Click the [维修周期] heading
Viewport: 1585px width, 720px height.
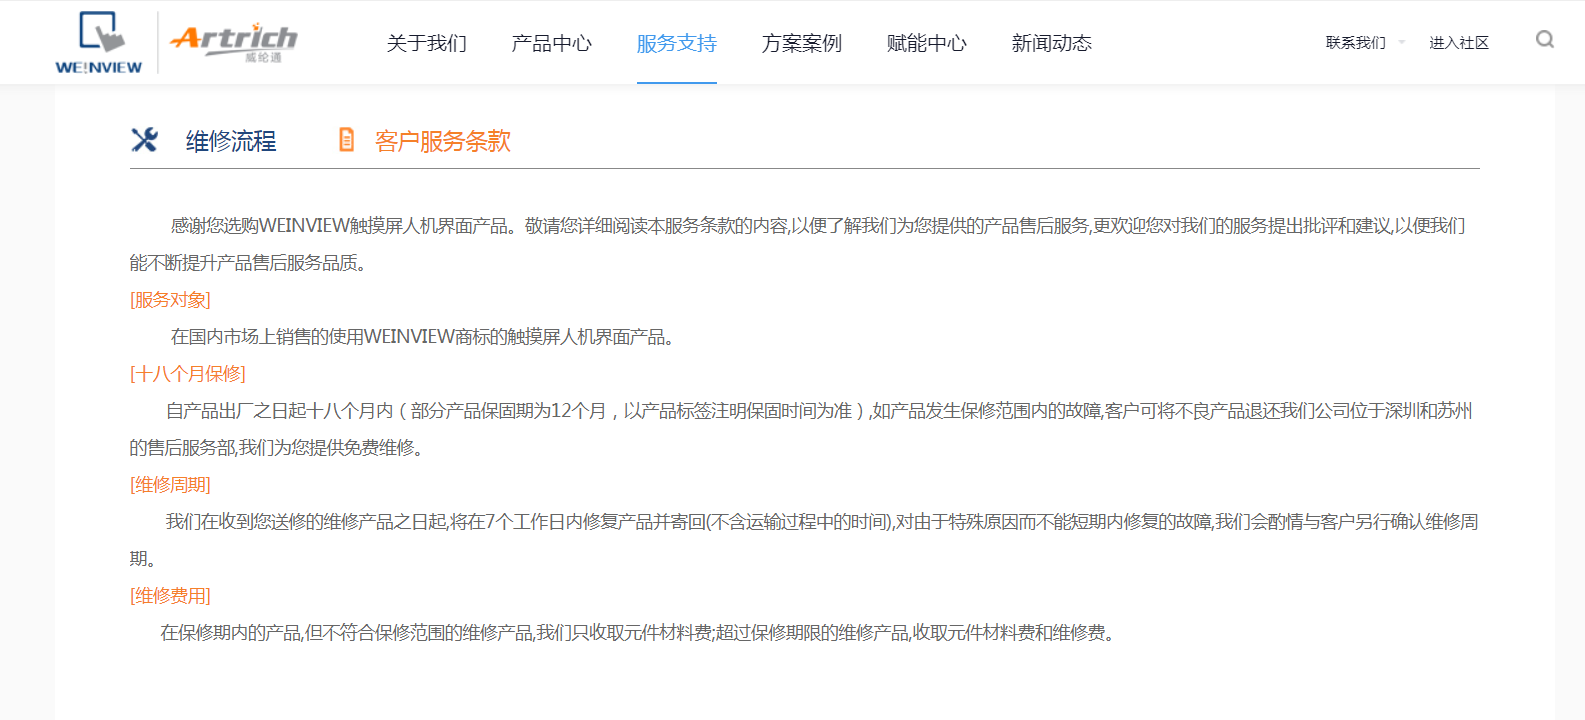[x=170, y=485]
